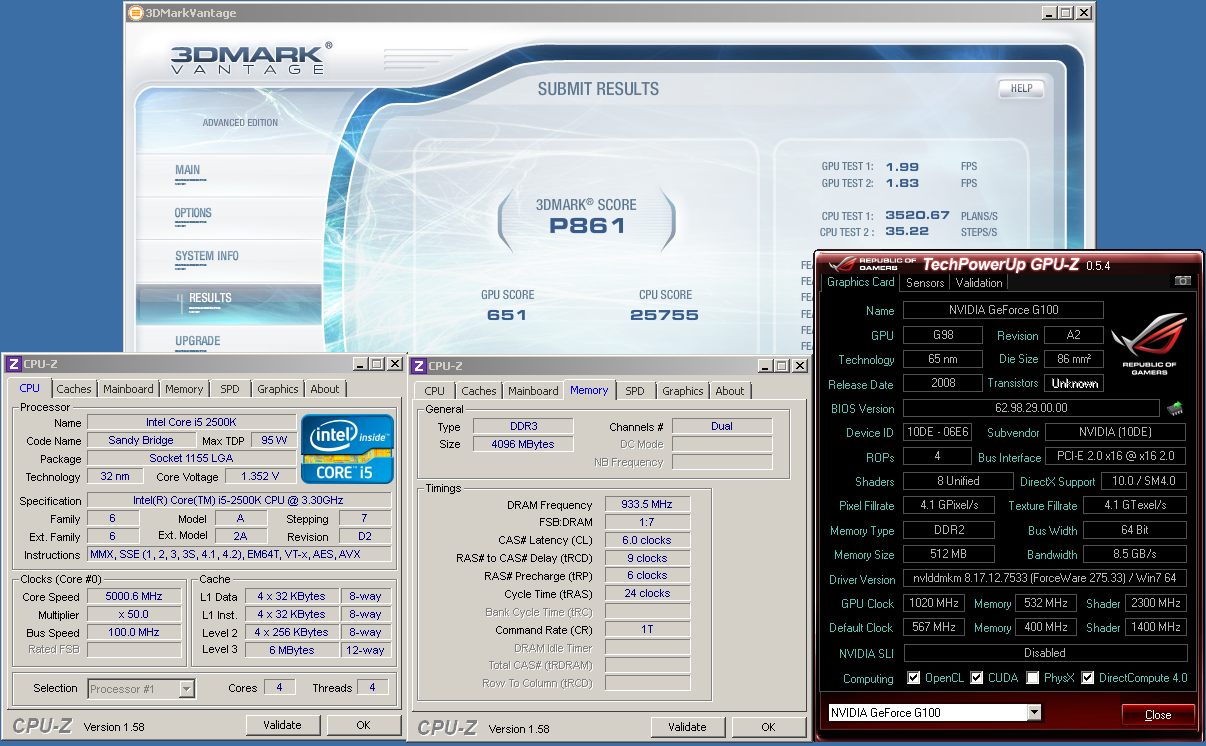Click Validate in the left CPU-Z window
The image size is (1206, 746).
click(x=283, y=725)
